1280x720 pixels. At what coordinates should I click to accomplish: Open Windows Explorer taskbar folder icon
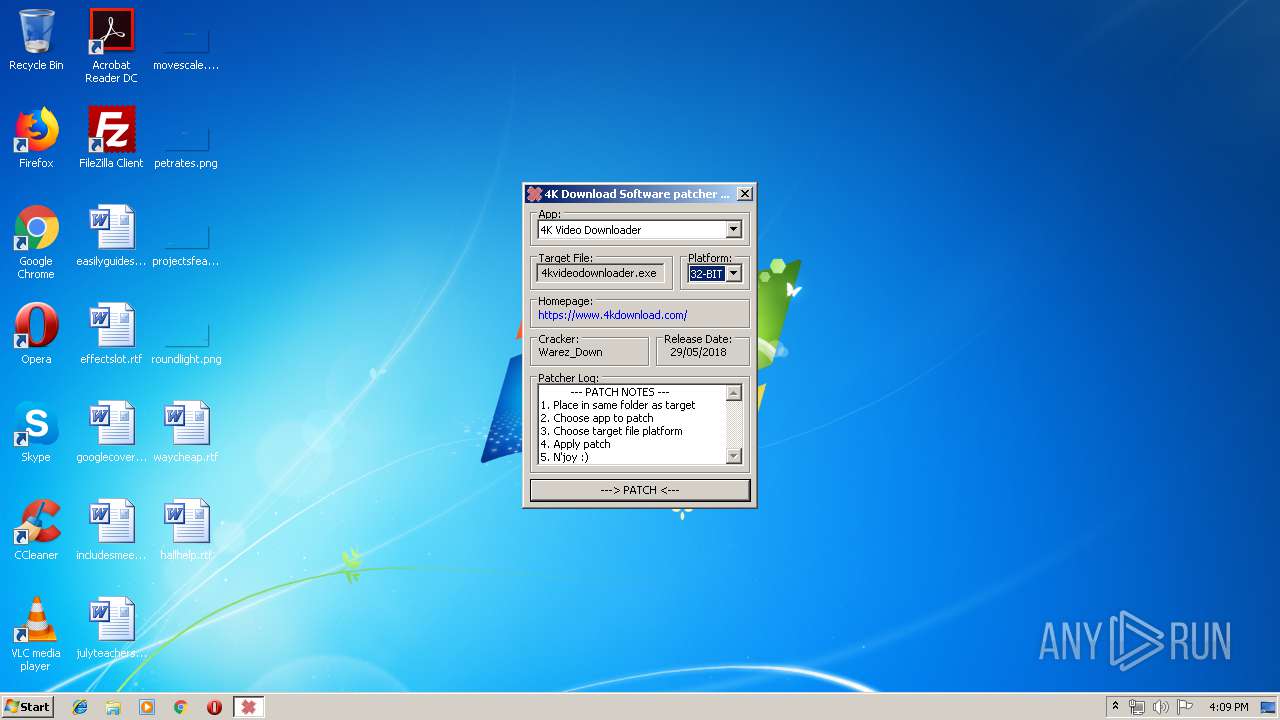coord(113,707)
